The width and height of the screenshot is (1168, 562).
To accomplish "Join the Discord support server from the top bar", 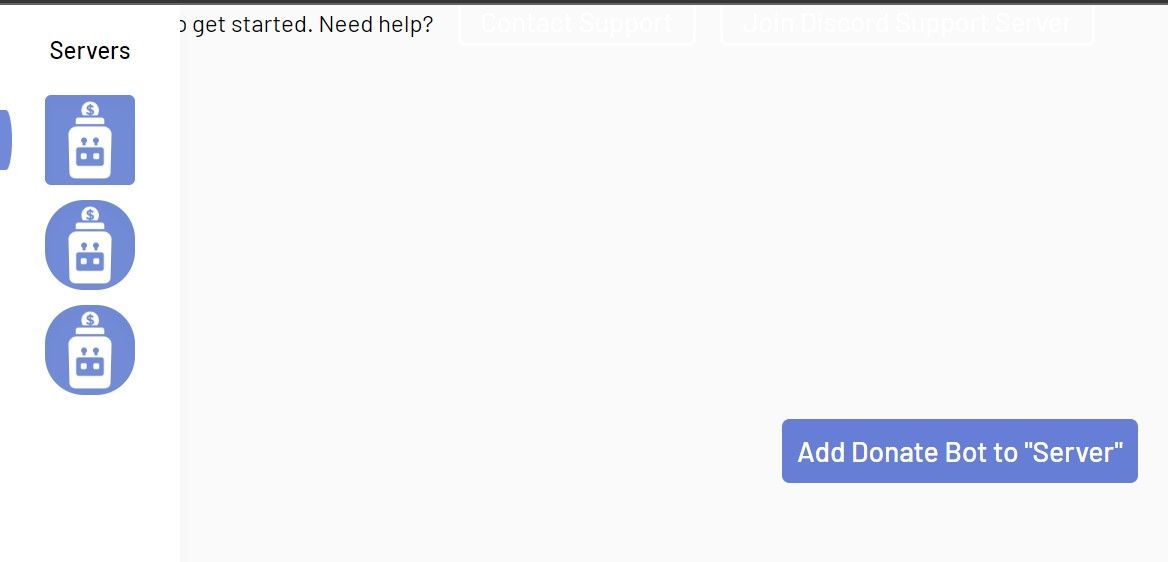I will (907, 24).
